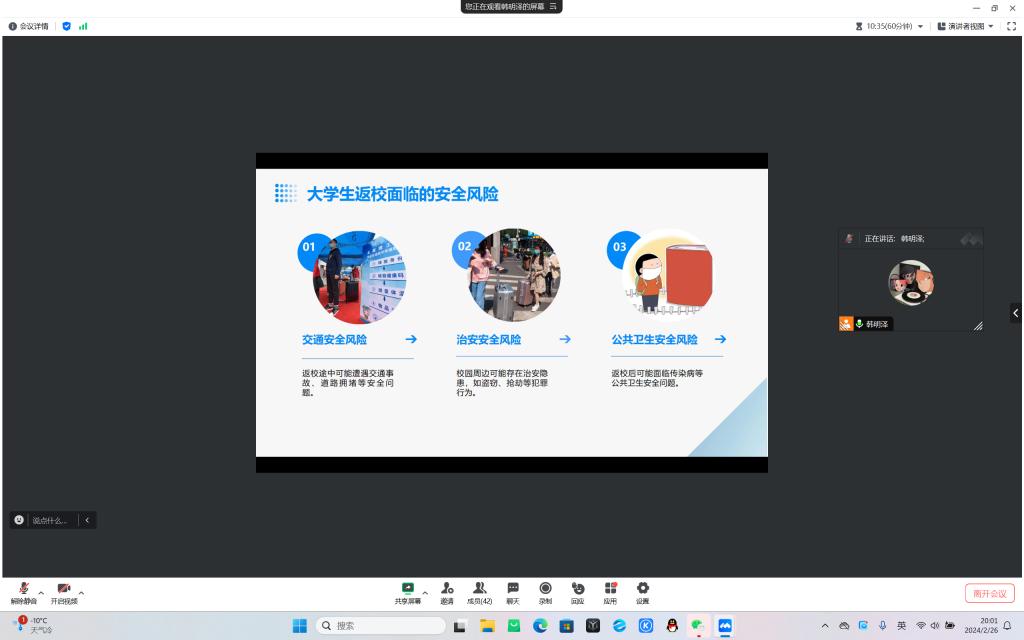
Task: Expand the 演讲者视图 view dropdown
Action: (966, 26)
